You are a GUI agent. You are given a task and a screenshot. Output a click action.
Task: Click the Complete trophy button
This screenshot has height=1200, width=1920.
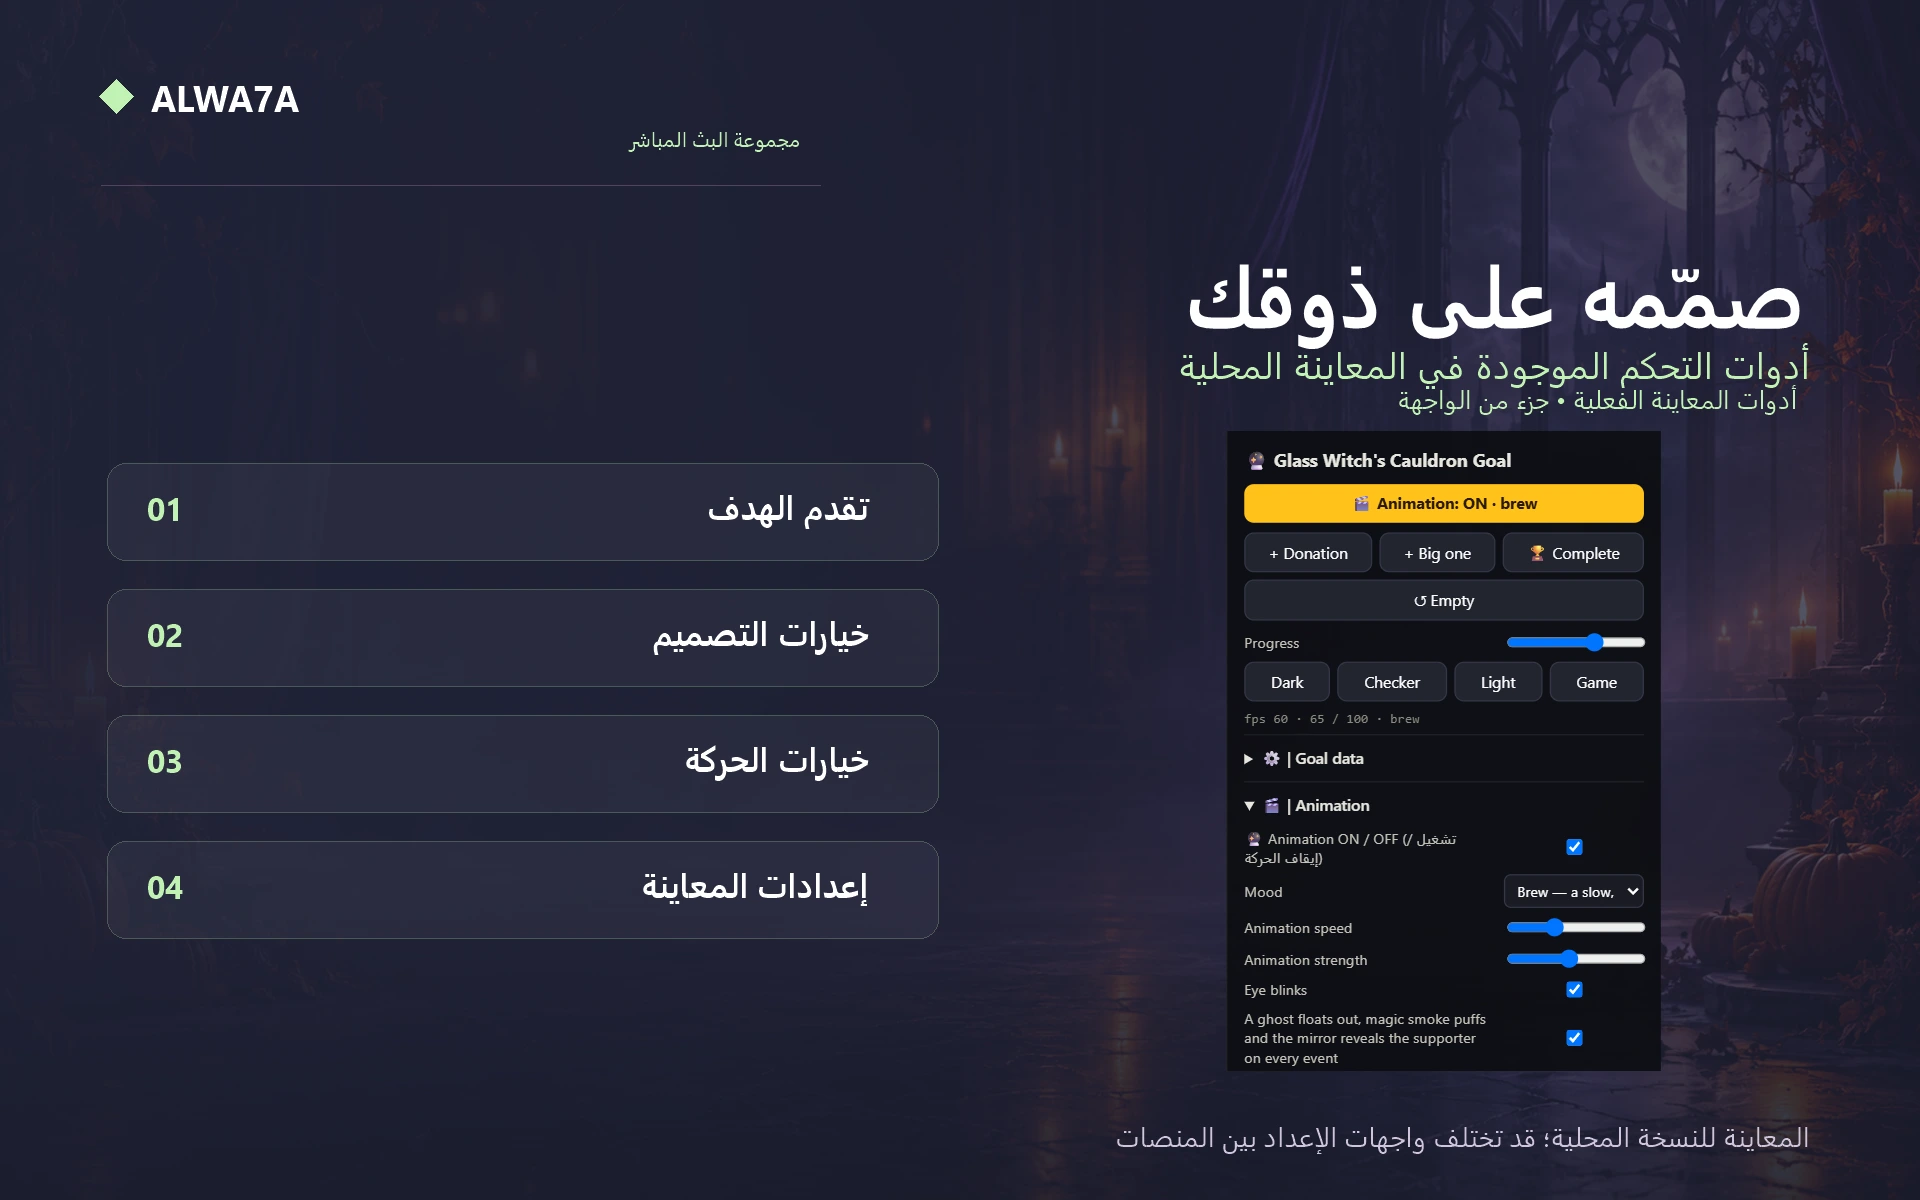point(1573,553)
